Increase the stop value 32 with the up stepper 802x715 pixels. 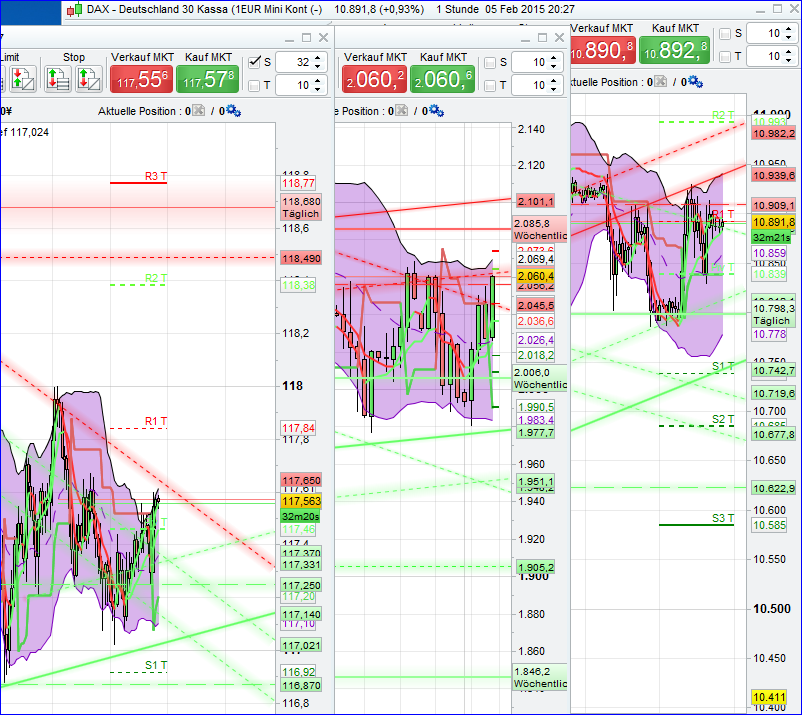point(317,57)
